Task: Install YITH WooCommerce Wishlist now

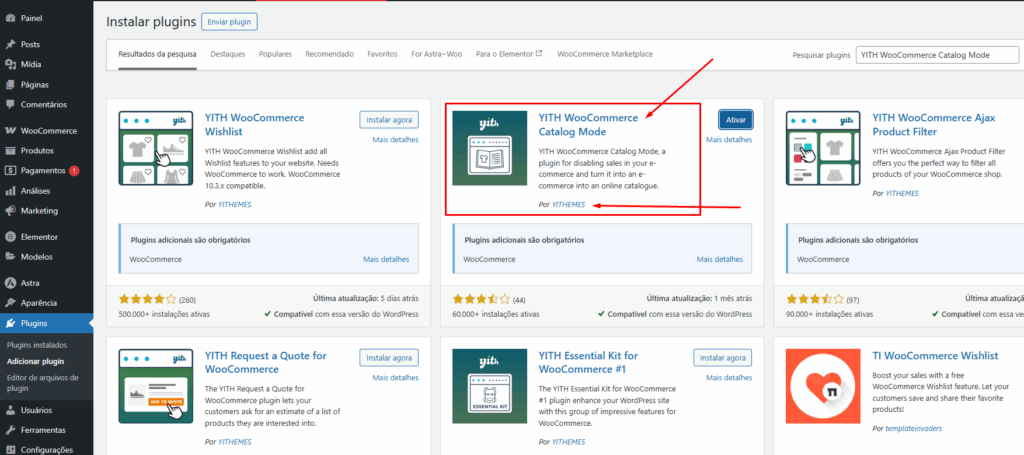Action: pos(389,120)
